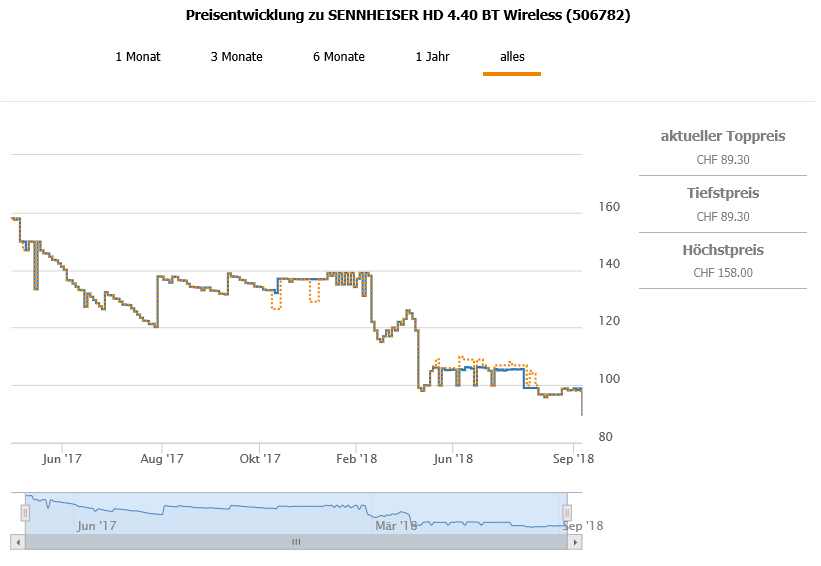Choose the 1 Jahr range tab

432,57
